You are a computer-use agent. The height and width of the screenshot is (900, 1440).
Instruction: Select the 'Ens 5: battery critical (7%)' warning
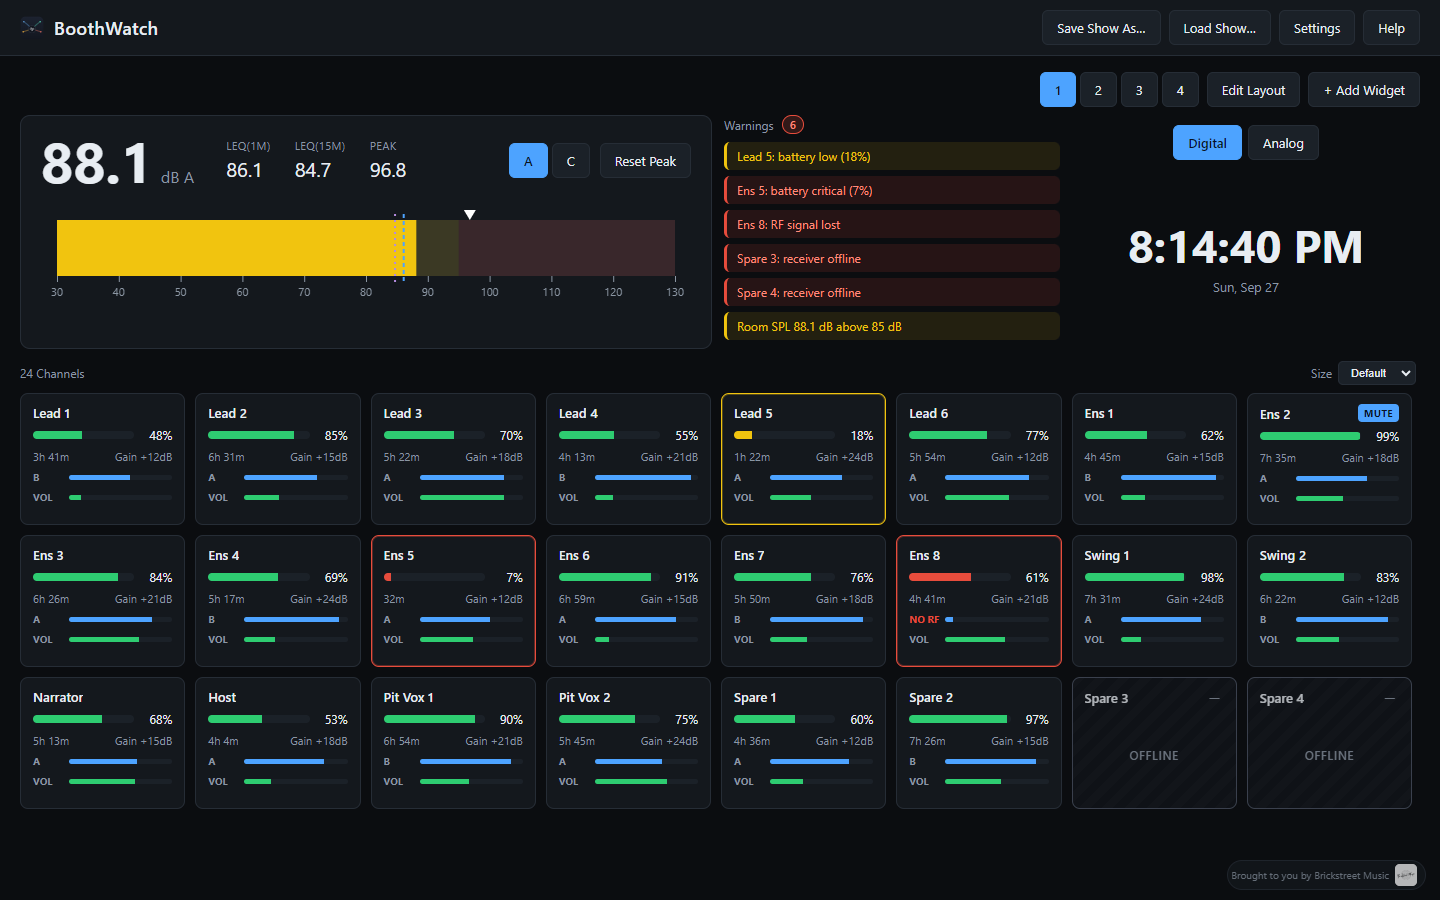[892, 190]
